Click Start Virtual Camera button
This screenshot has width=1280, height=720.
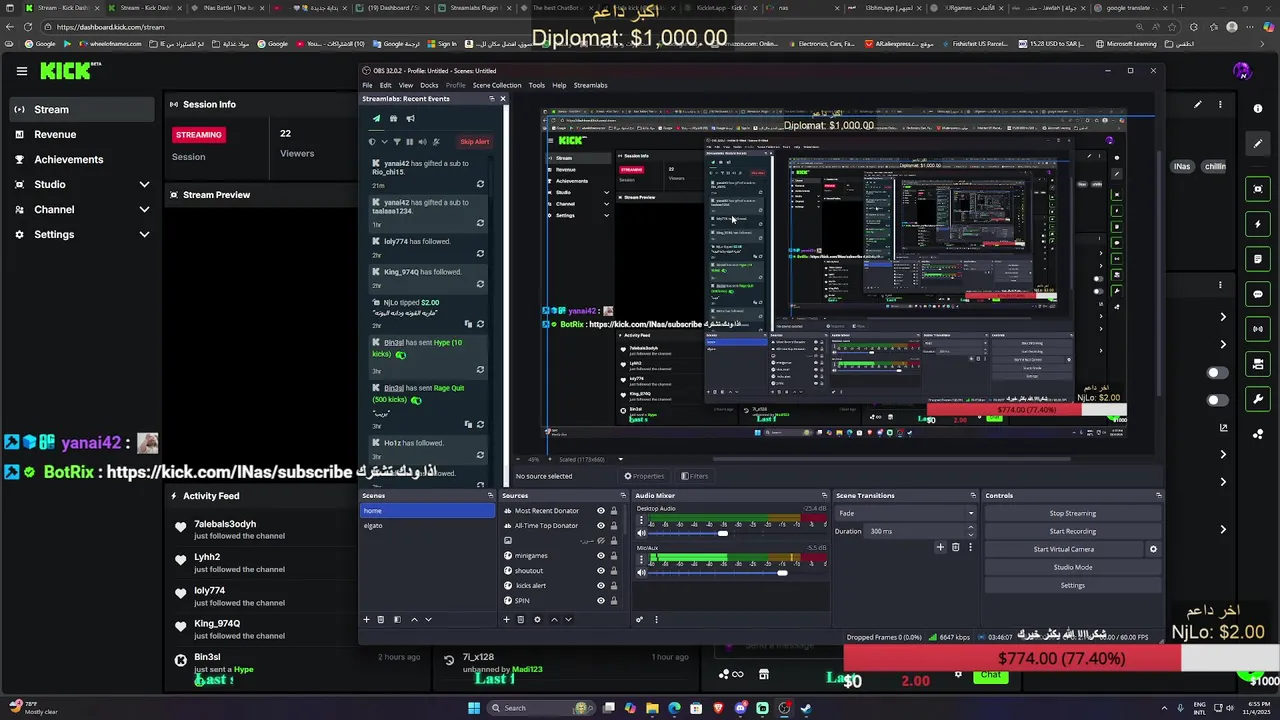coord(1064,549)
